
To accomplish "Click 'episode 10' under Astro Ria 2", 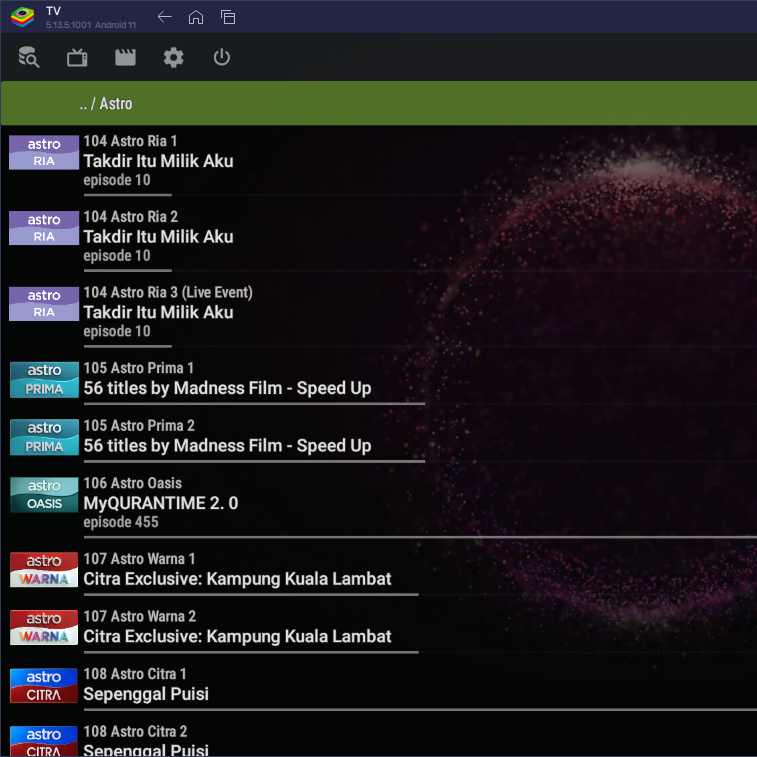I will click(x=117, y=256).
